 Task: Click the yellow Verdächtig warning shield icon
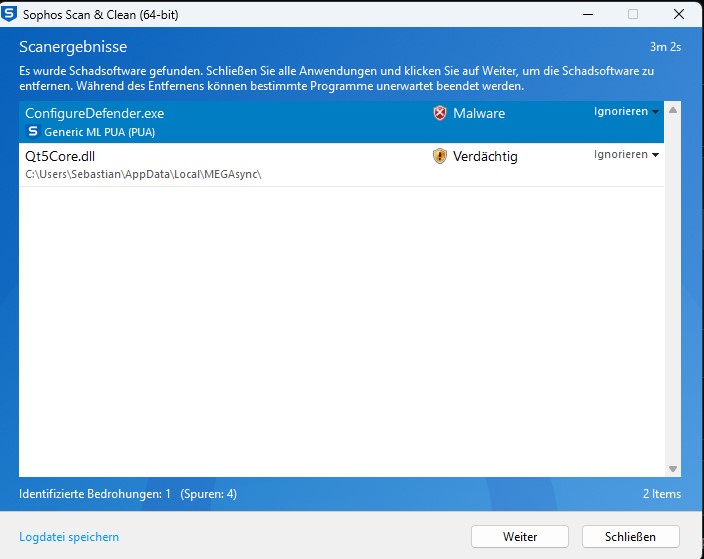[x=440, y=156]
